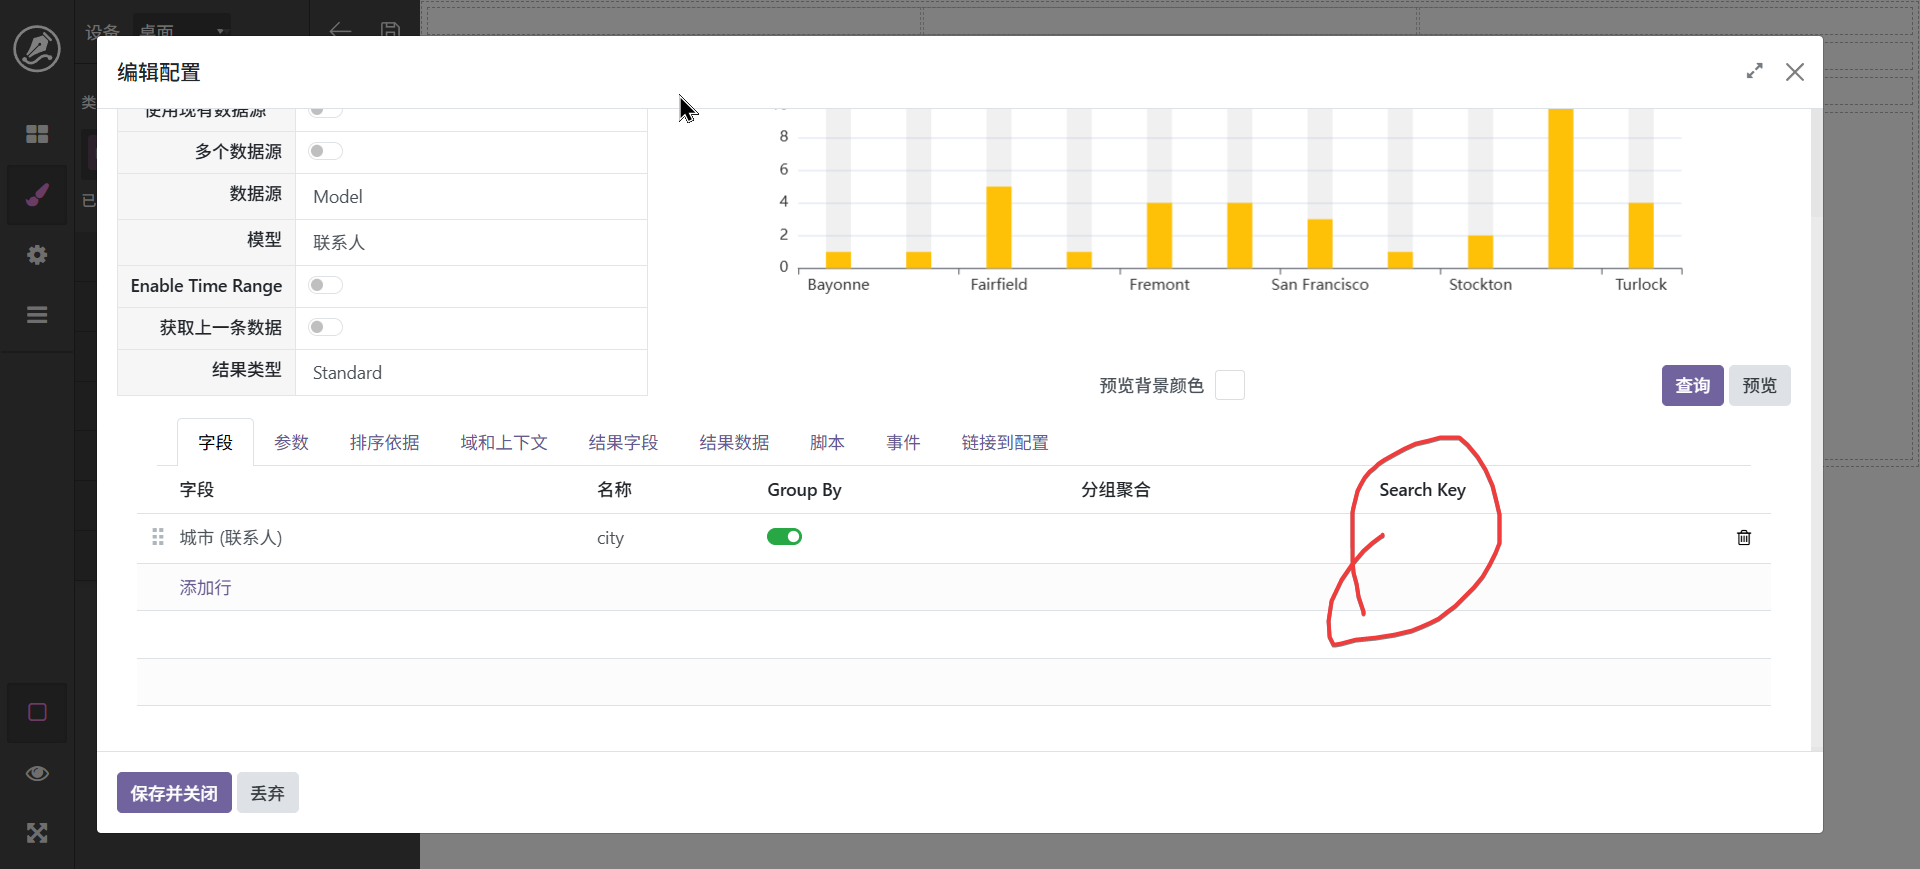The width and height of the screenshot is (1920, 869).
Task: Switch to the 参数 tab
Action: (291, 443)
